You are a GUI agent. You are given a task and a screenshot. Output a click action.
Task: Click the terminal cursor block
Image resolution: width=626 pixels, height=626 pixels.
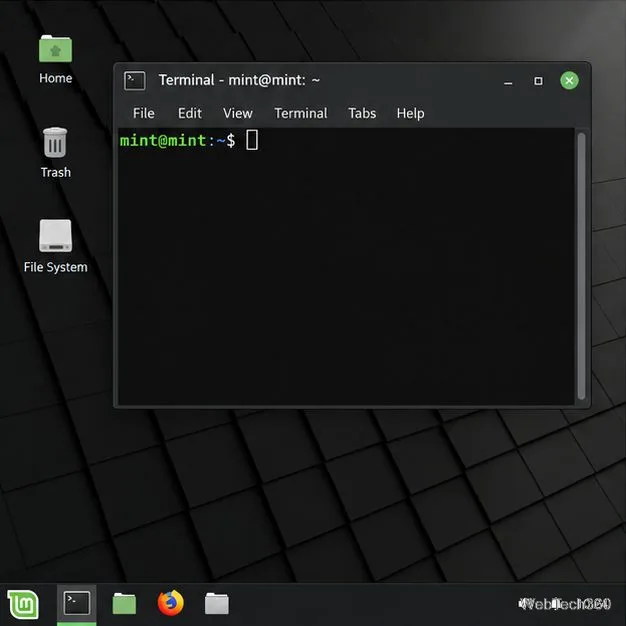[252, 140]
